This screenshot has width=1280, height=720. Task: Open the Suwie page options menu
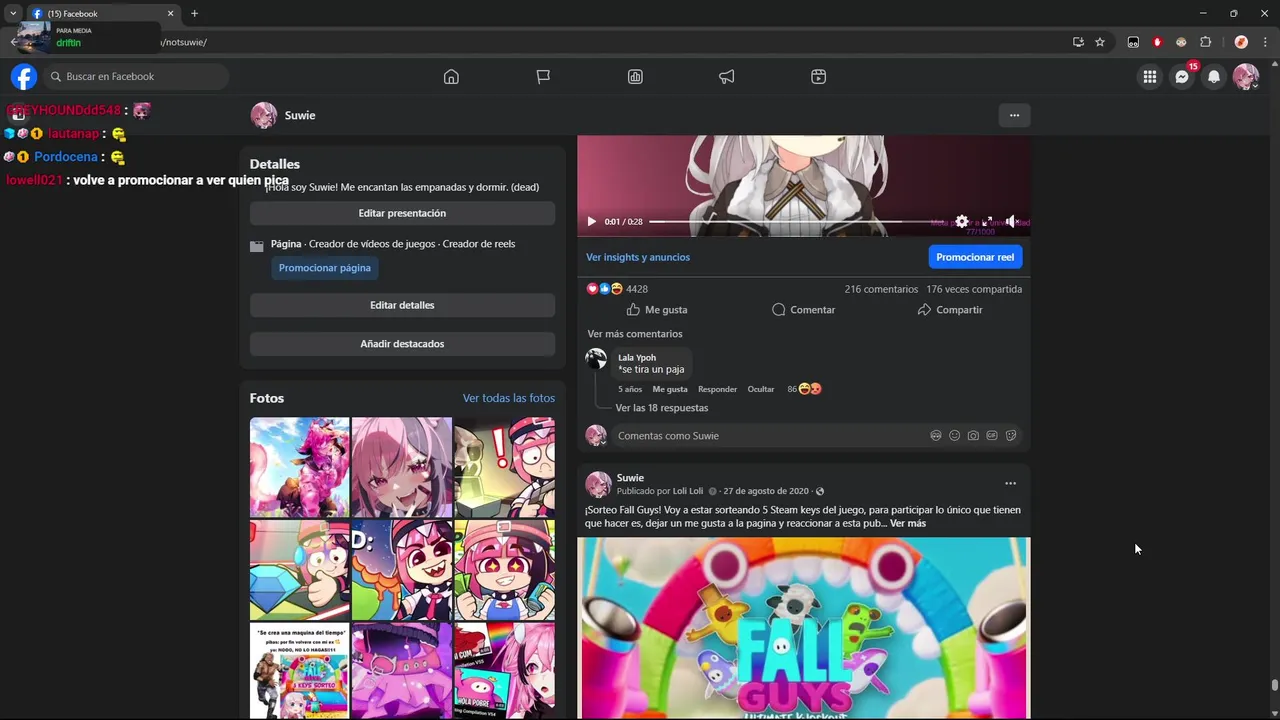(1014, 115)
